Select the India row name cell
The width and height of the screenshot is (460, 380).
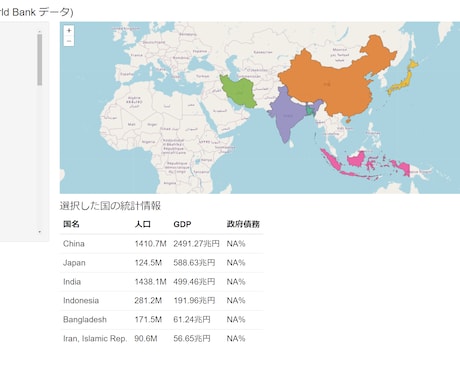72,282
